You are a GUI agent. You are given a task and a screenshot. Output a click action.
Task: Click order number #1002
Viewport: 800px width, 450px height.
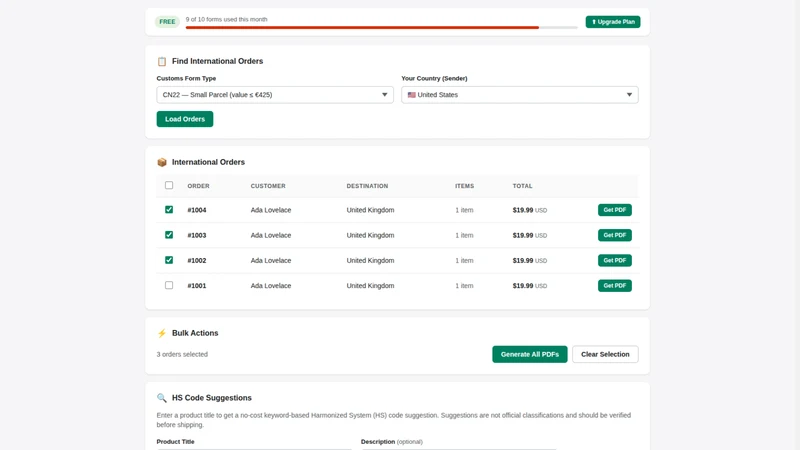pyautogui.click(x=197, y=261)
